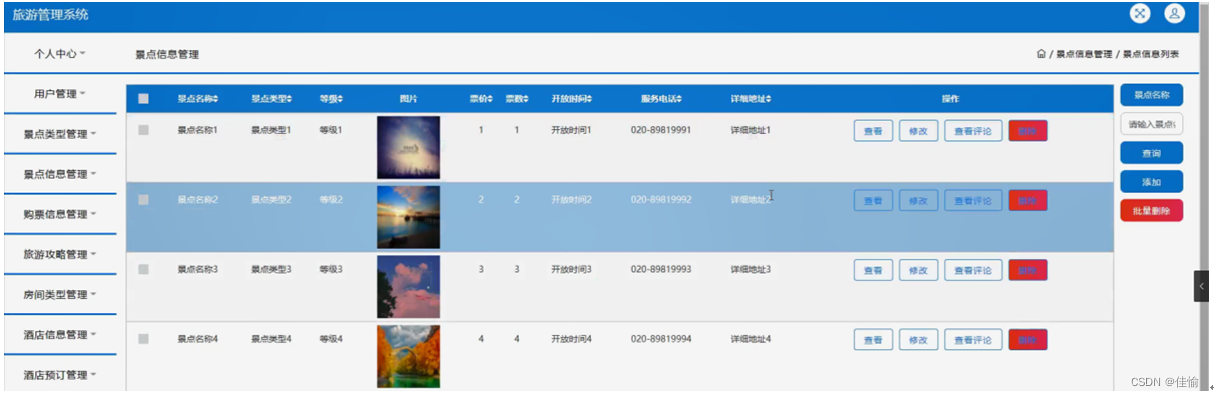Screen dimensions: 1214x397
Task: Expand the 购票信息管理 menu
Action: click(60, 214)
